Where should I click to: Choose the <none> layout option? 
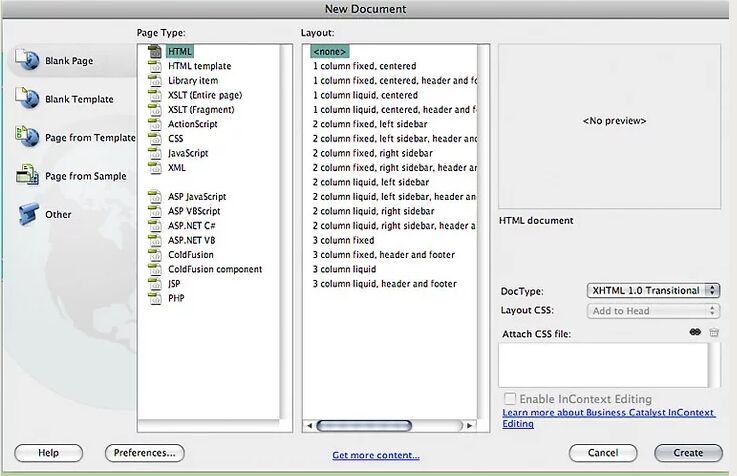point(330,51)
